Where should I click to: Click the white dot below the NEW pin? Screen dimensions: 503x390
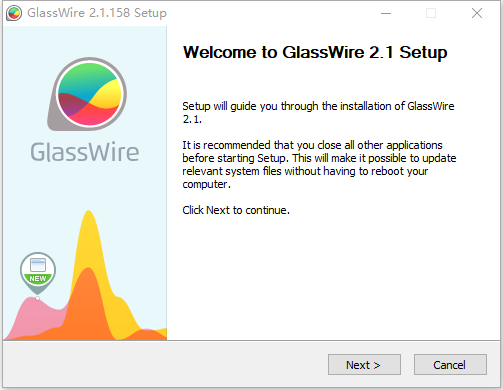[x=37, y=298]
